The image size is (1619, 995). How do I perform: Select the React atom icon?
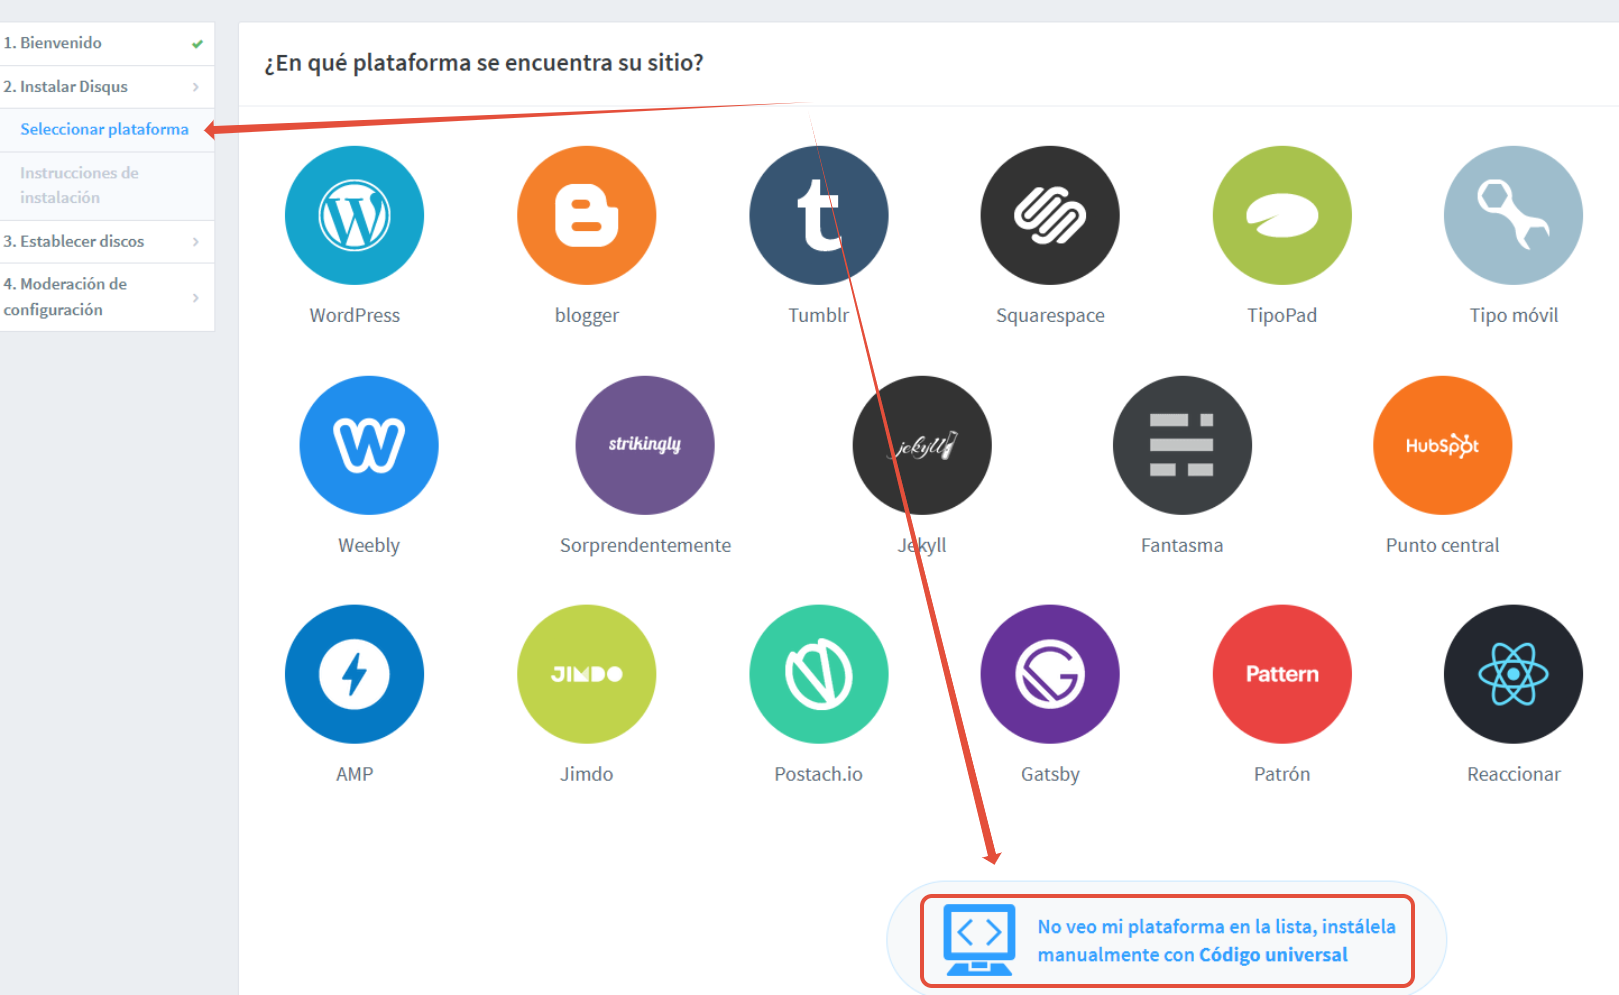[x=1513, y=674]
